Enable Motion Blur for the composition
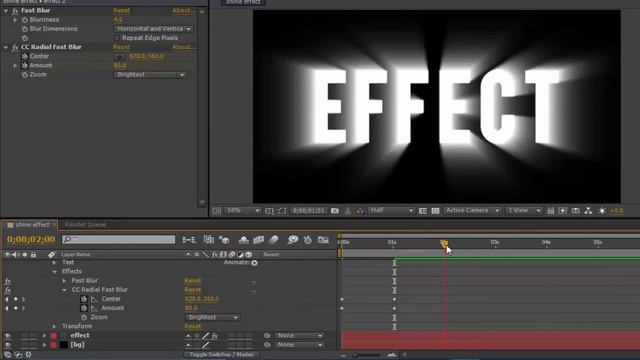The height and width of the screenshot is (360, 640). click(x=273, y=240)
